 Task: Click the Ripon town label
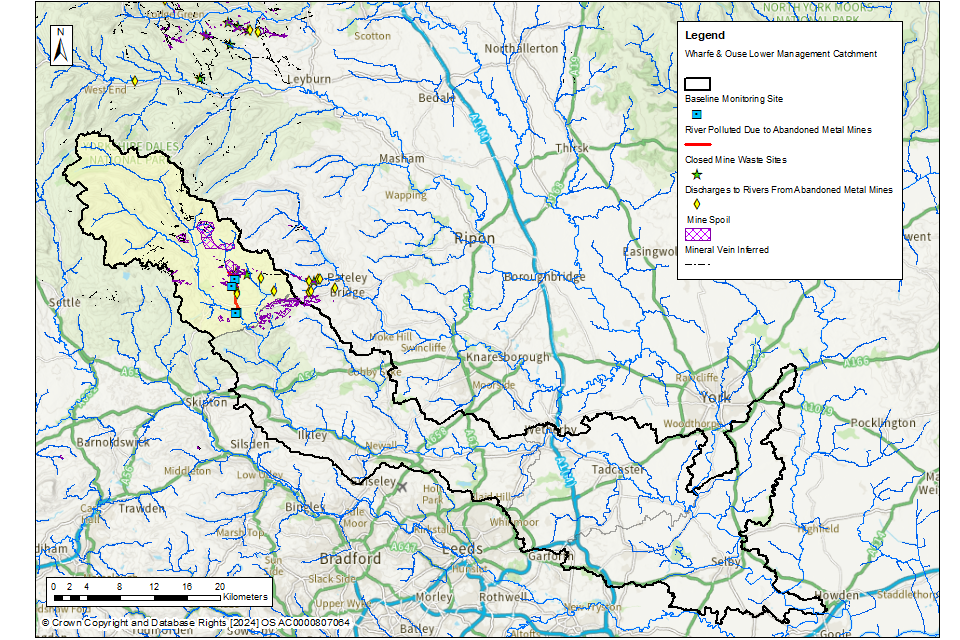click(x=468, y=238)
